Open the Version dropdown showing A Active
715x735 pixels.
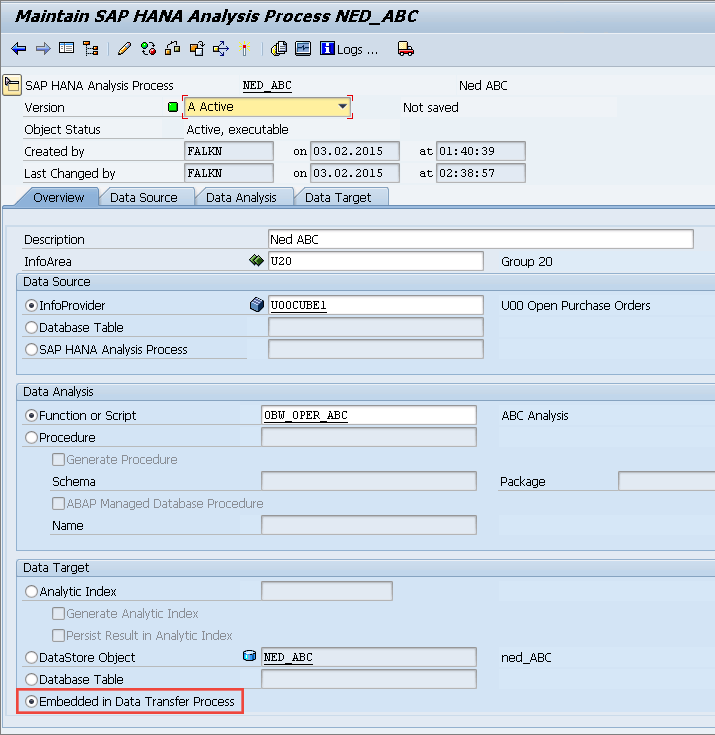click(x=267, y=107)
